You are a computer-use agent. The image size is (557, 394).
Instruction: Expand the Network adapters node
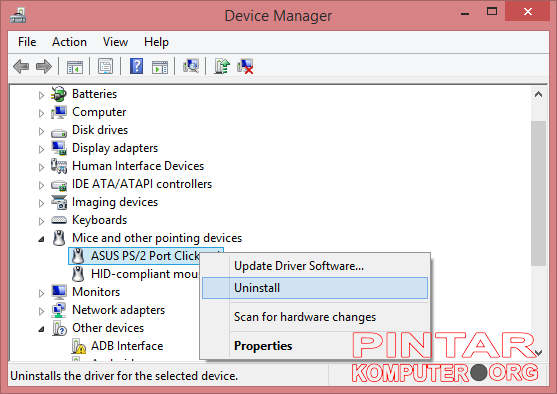pyautogui.click(x=41, y=311)
